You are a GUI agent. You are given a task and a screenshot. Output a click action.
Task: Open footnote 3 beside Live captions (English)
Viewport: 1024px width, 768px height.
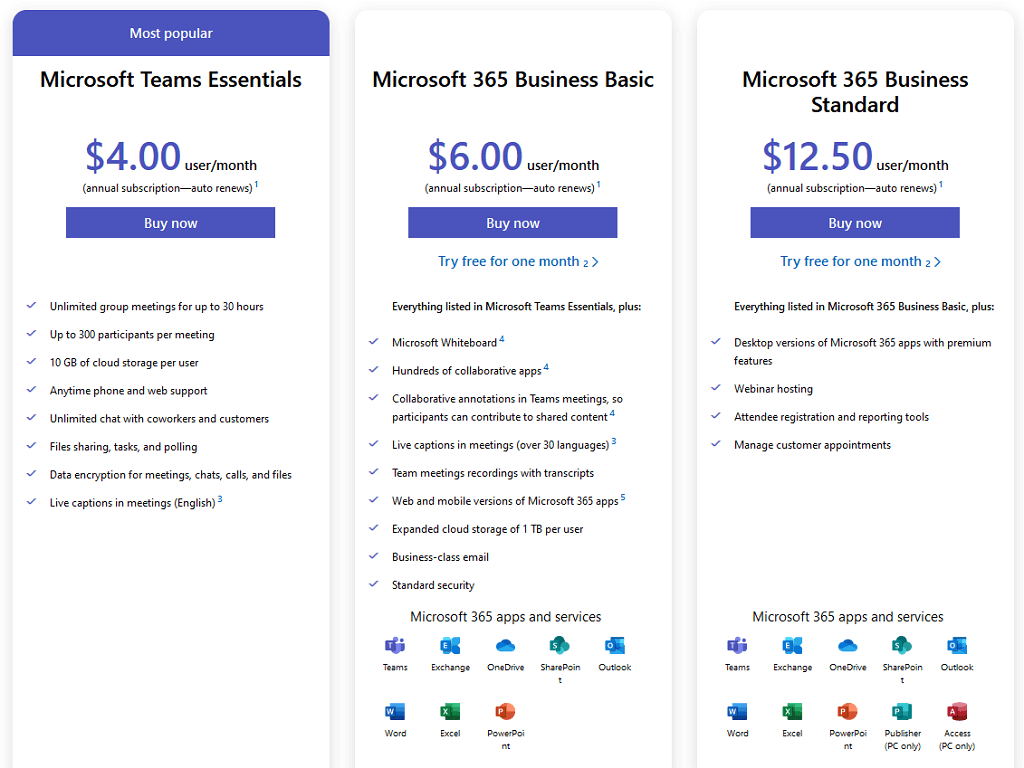point(220,499)
